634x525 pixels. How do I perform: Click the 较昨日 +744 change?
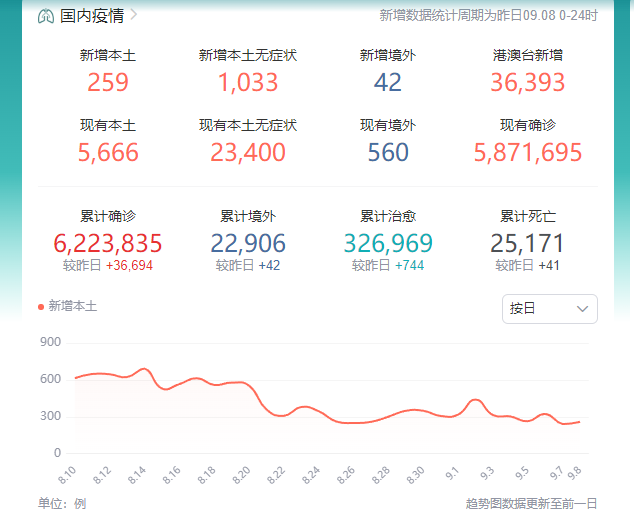388,265
